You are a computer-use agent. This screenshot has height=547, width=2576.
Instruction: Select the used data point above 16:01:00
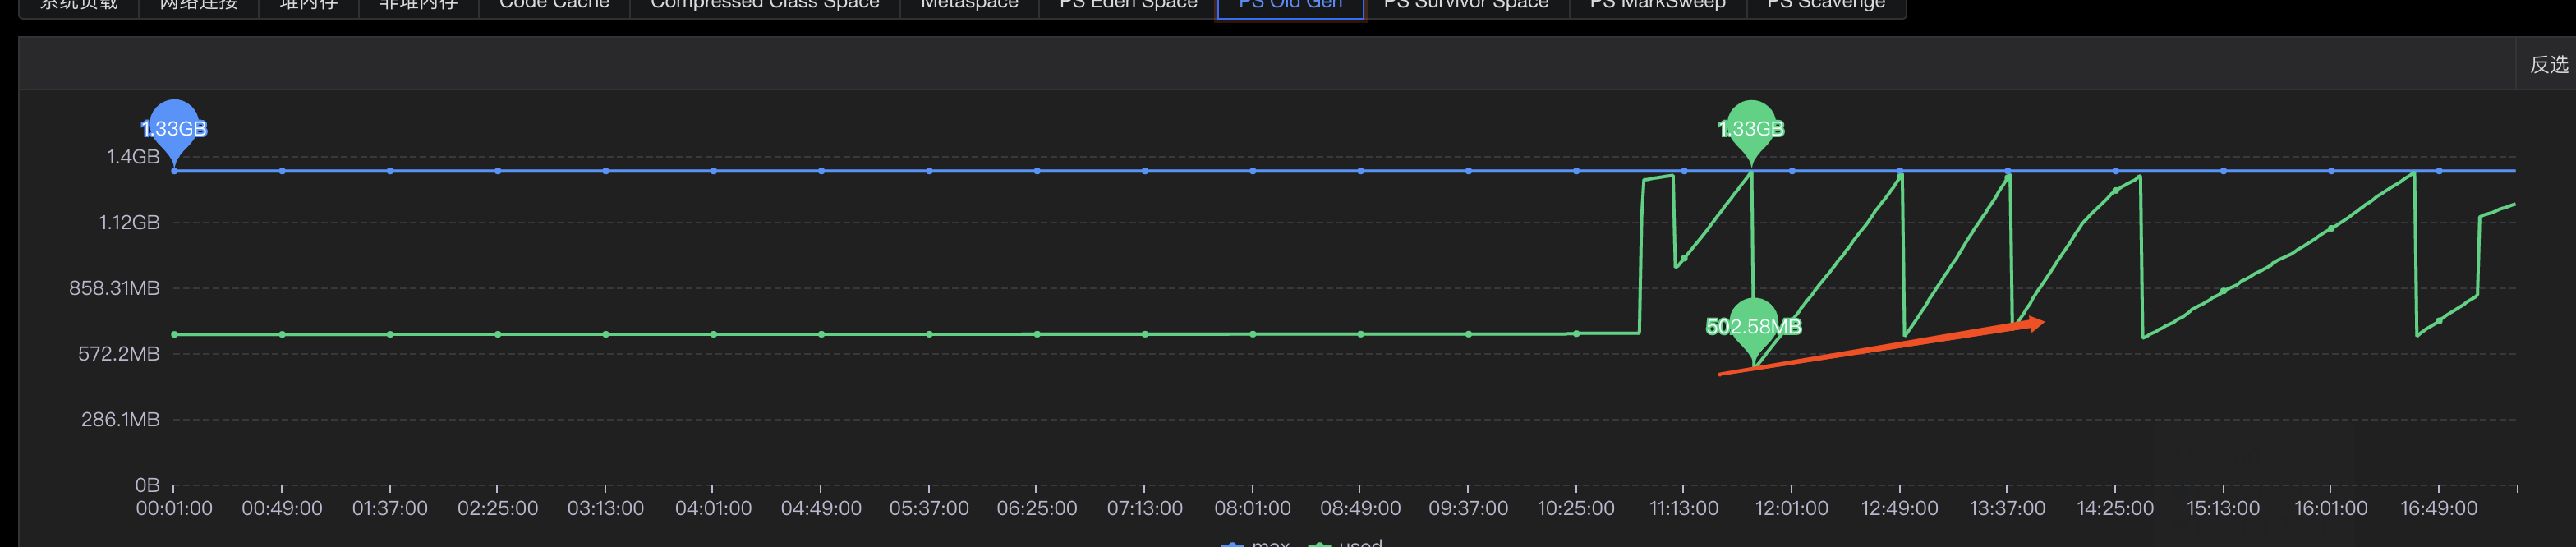tap(2331, 228)
